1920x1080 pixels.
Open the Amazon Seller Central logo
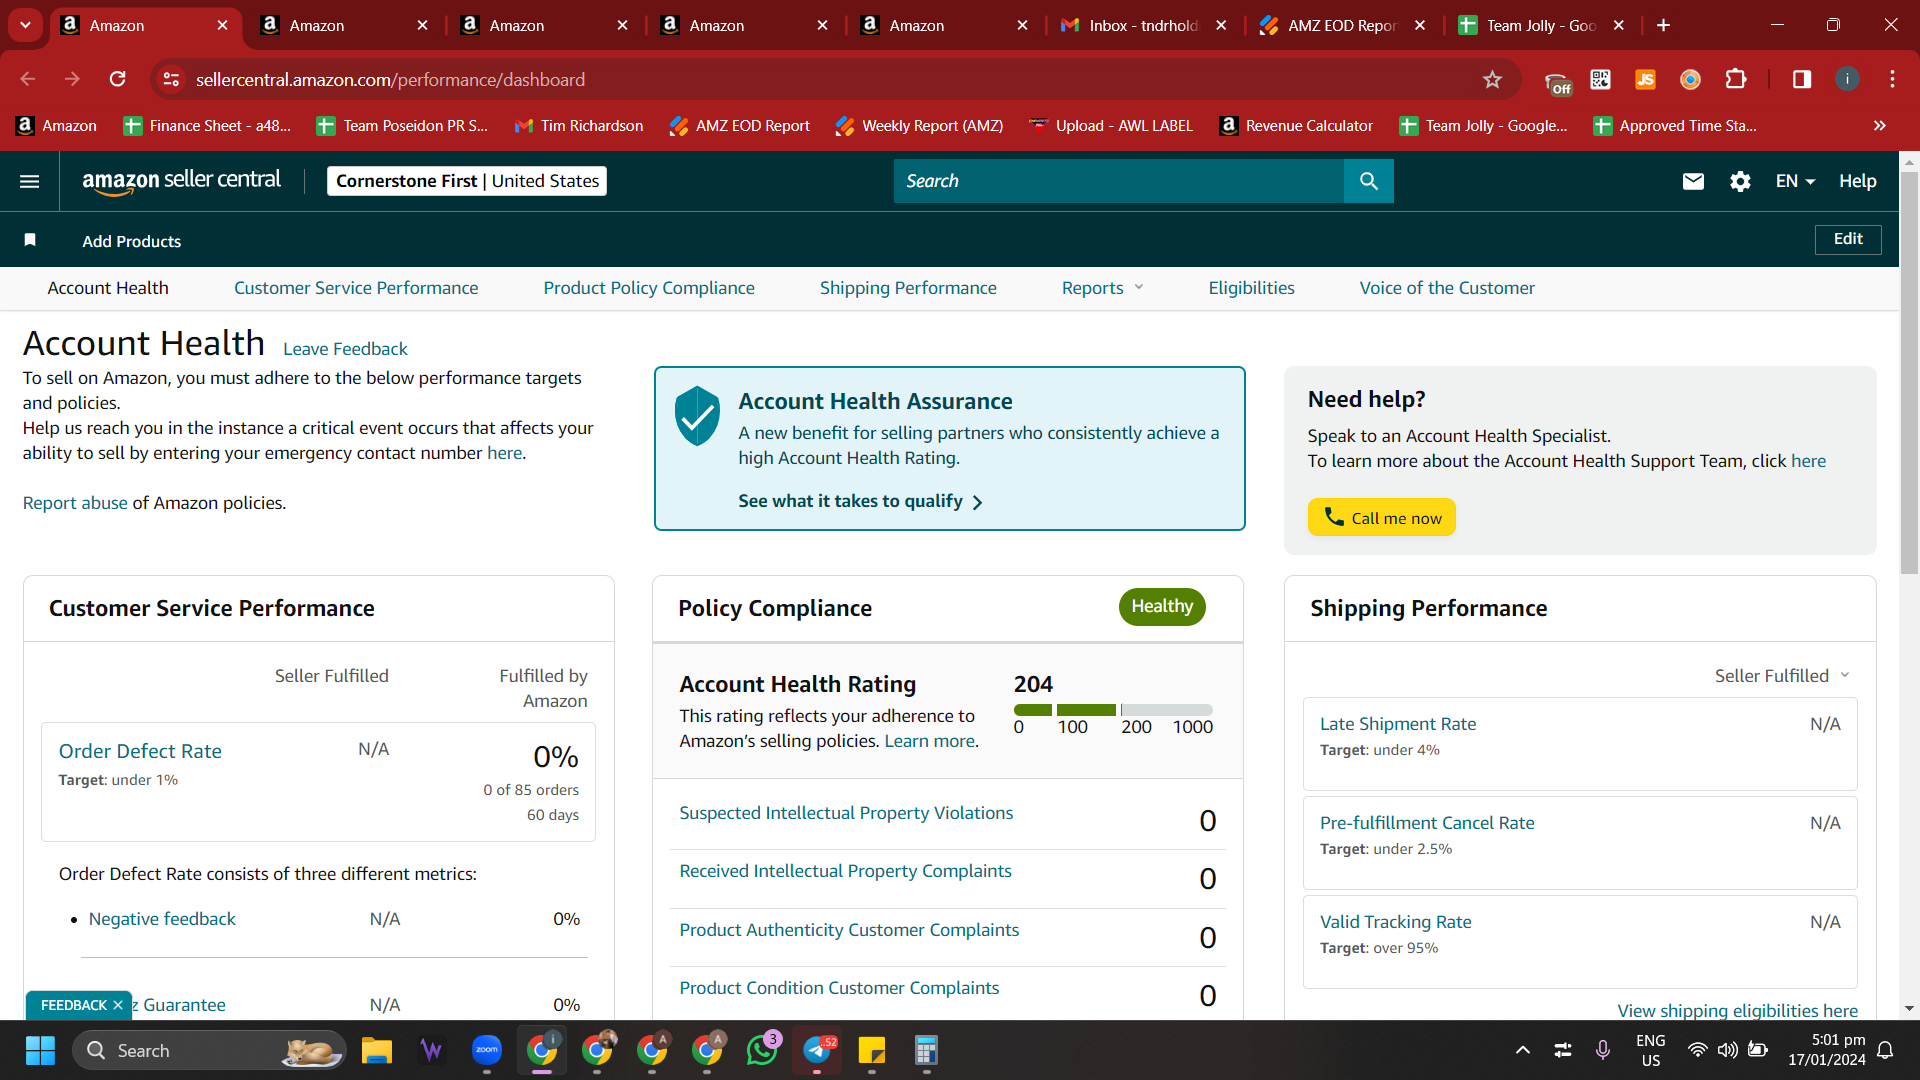click(x=181, y=181)
